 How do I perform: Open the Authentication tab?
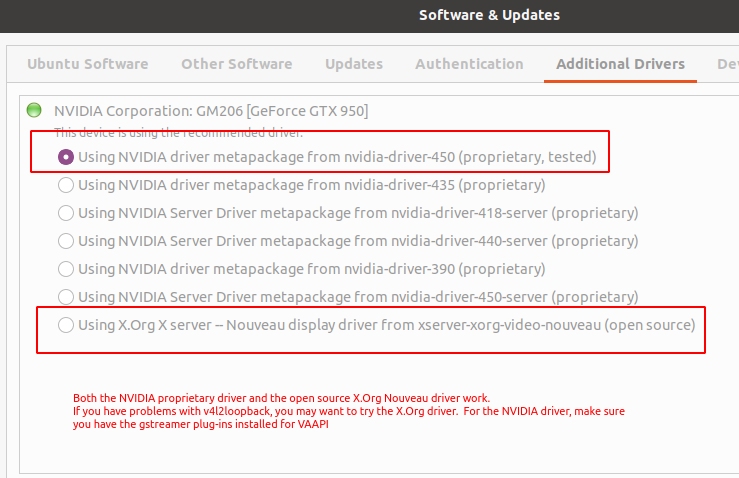point(469,64)
